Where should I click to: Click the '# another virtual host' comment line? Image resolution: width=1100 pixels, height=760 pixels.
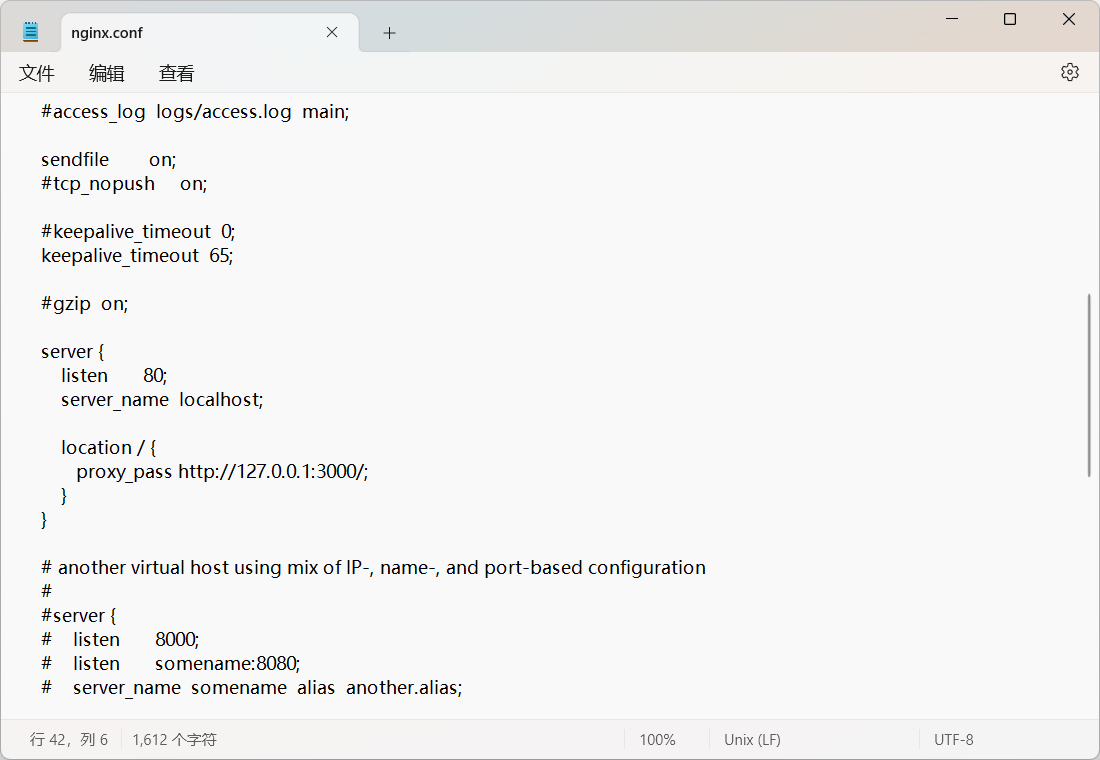pos(373,568)
